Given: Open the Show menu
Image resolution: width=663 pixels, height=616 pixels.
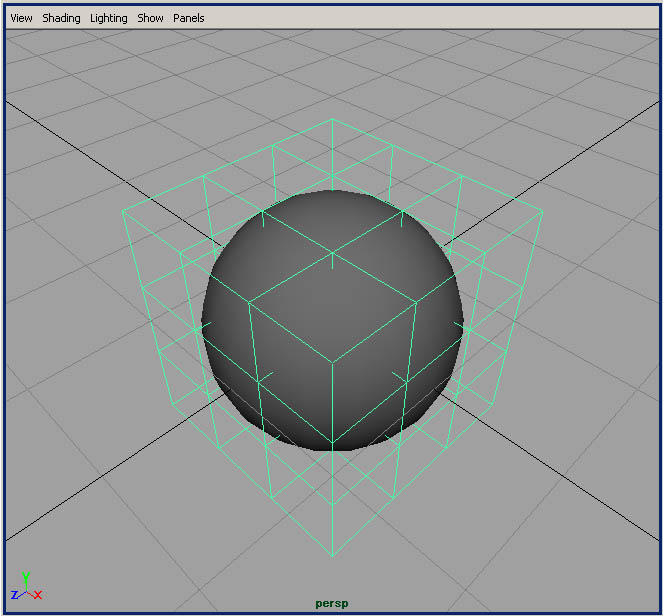Looking at the screenshot, I should tap(150, 18).
